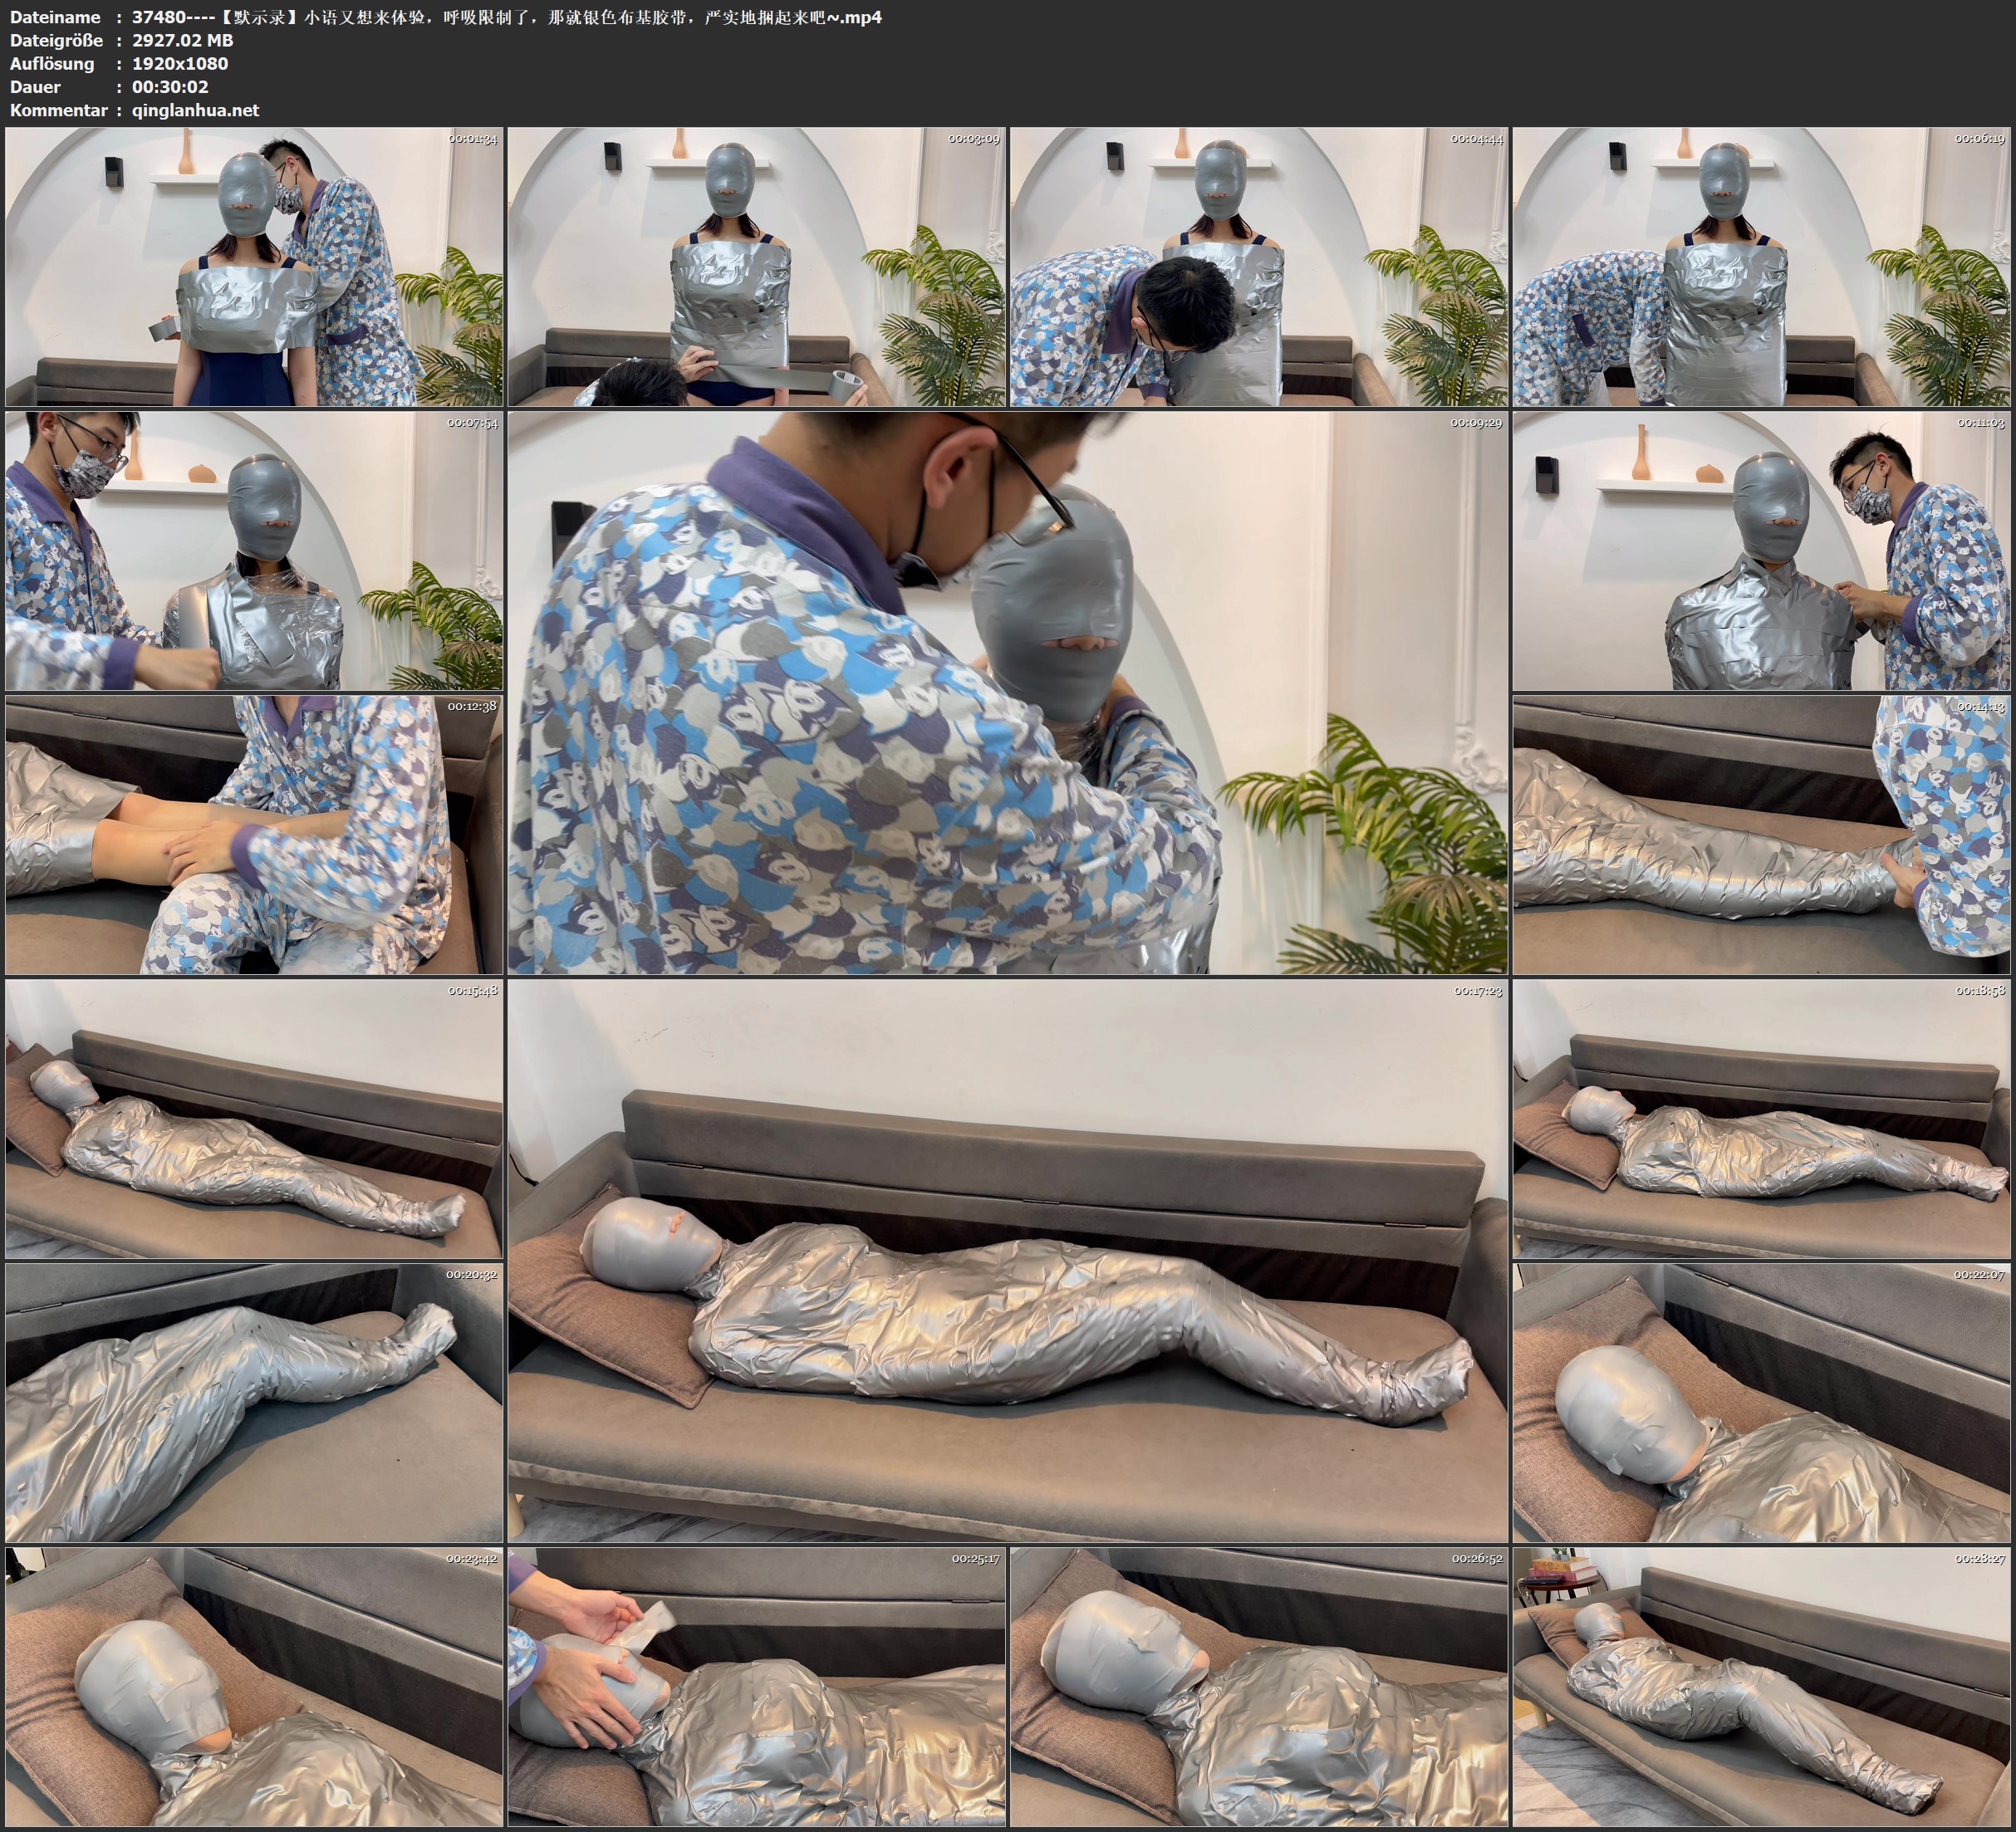Click the 1920x1080 resolution value
Image resolution: width=2016 pixels, height=1832 pixels.
(180, 64)
